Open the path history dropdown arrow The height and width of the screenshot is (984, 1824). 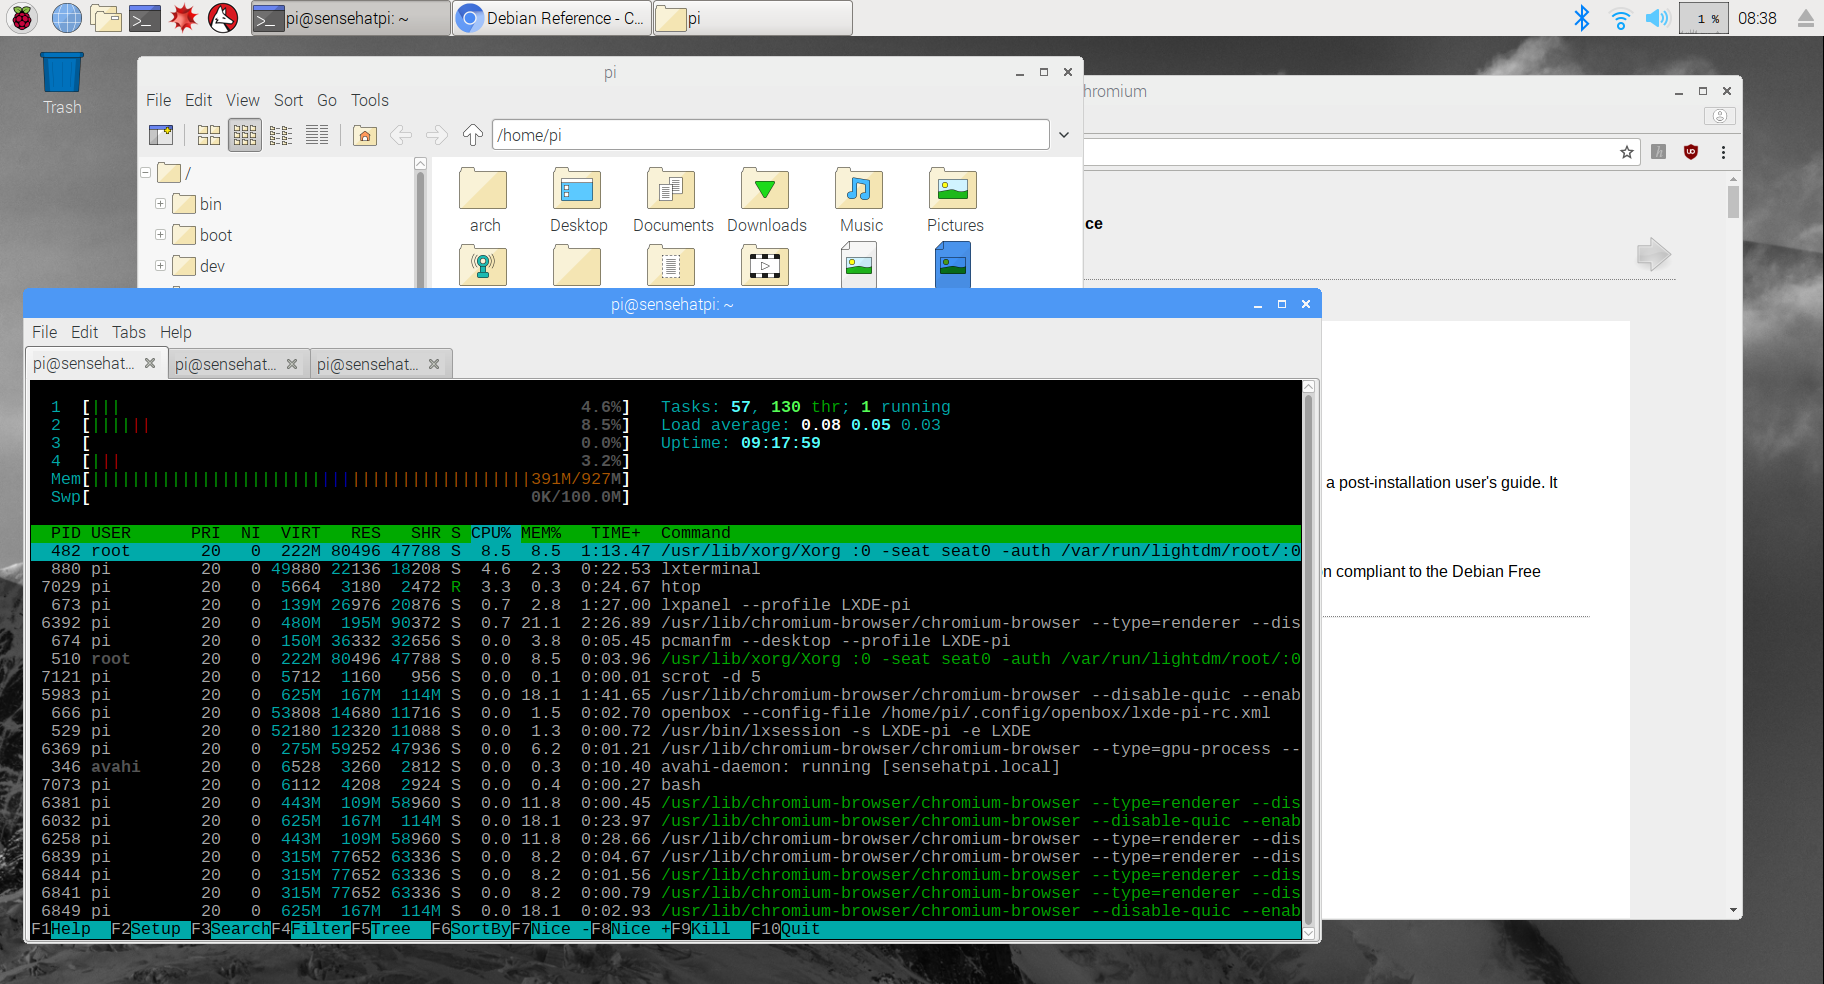pos(1064,135)
